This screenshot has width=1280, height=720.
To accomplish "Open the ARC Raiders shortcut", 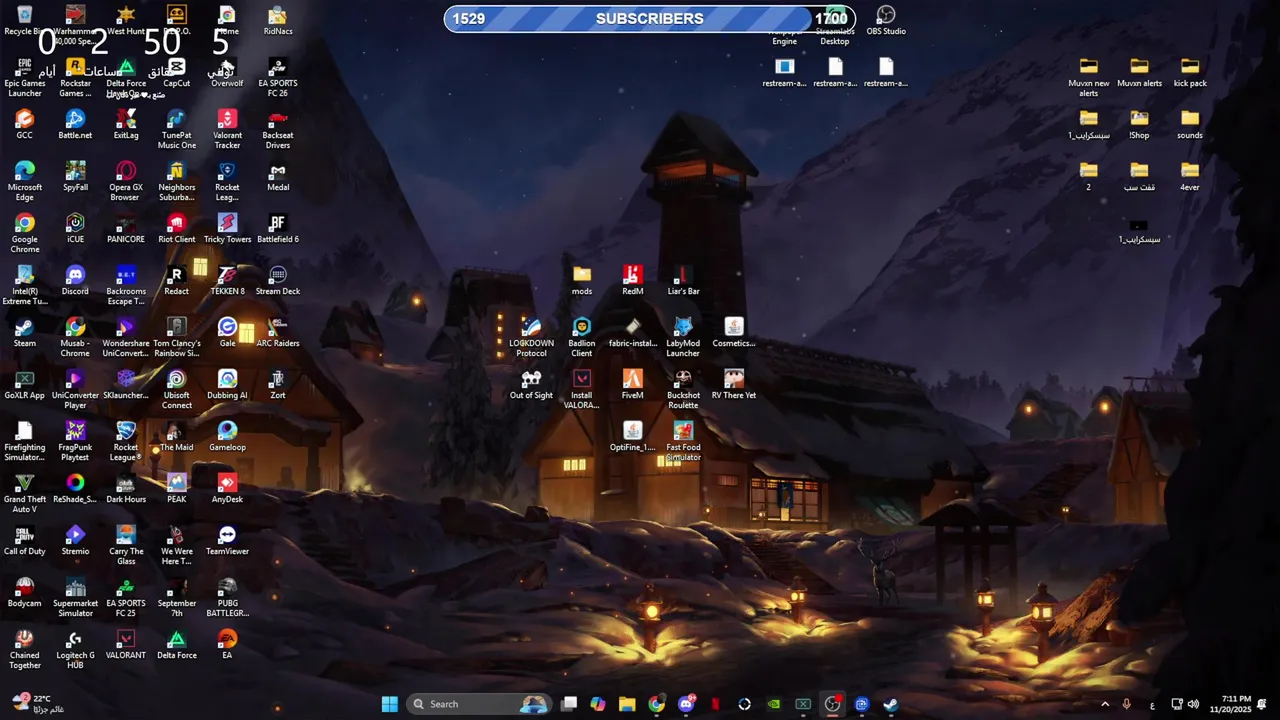I will [278, 333].
